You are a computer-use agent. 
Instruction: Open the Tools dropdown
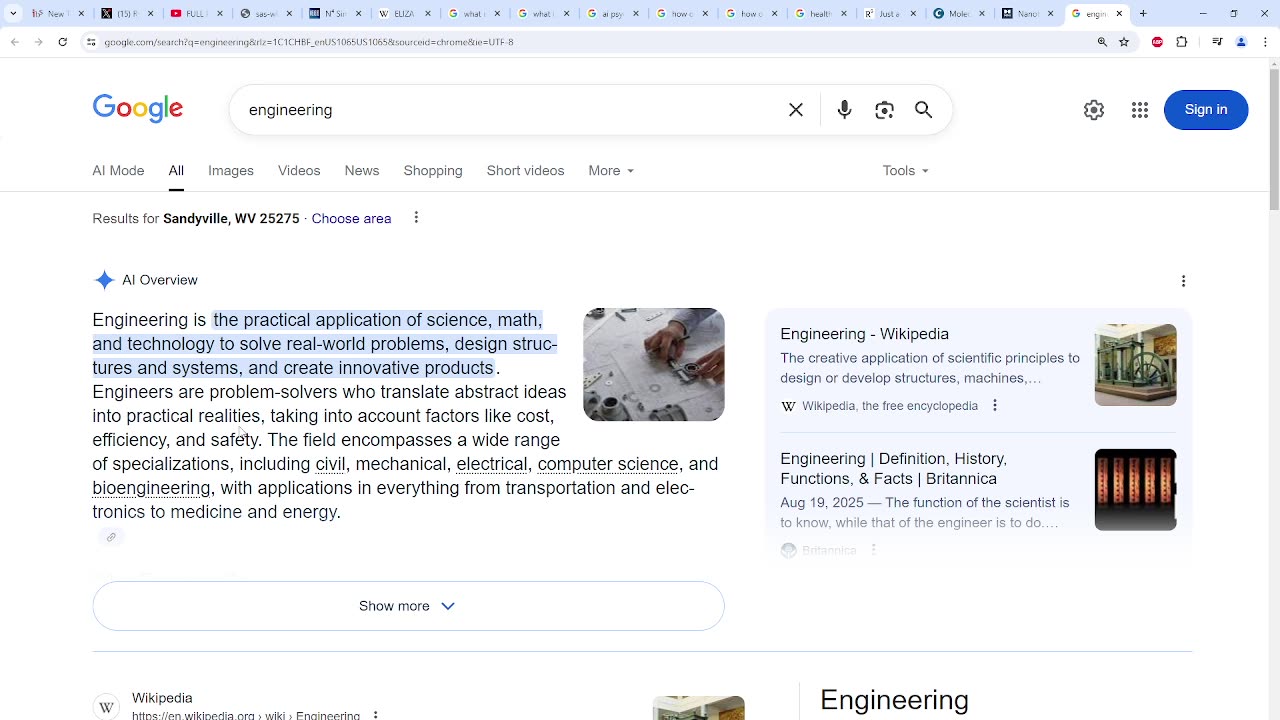pyautogui.click(x=906, y=171)
